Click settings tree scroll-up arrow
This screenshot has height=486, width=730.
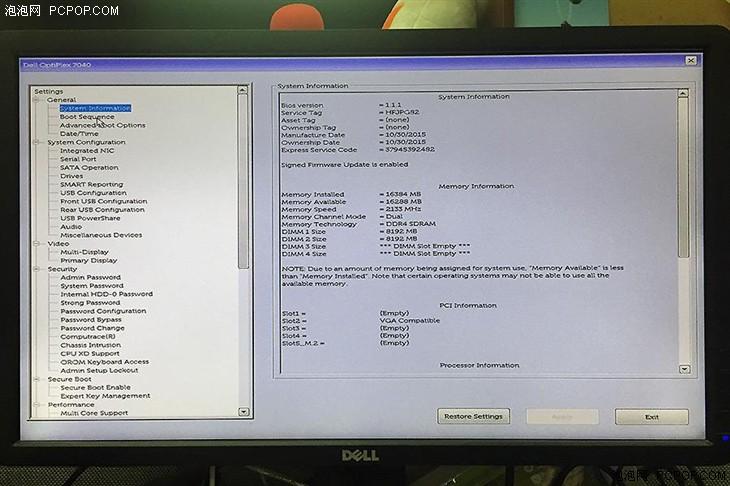pyautogui.click(x=243, y=89)
